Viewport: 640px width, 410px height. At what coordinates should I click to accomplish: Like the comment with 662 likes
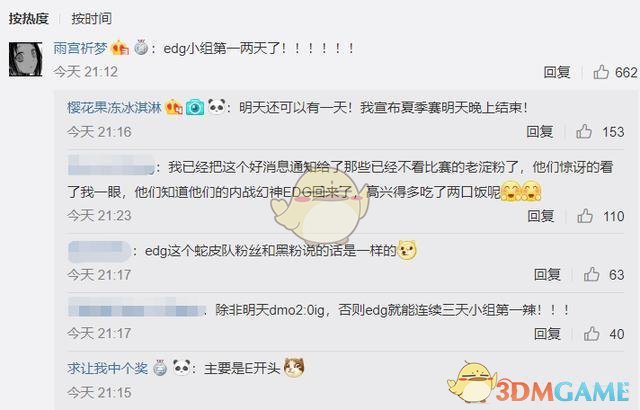tap(601, 72)
